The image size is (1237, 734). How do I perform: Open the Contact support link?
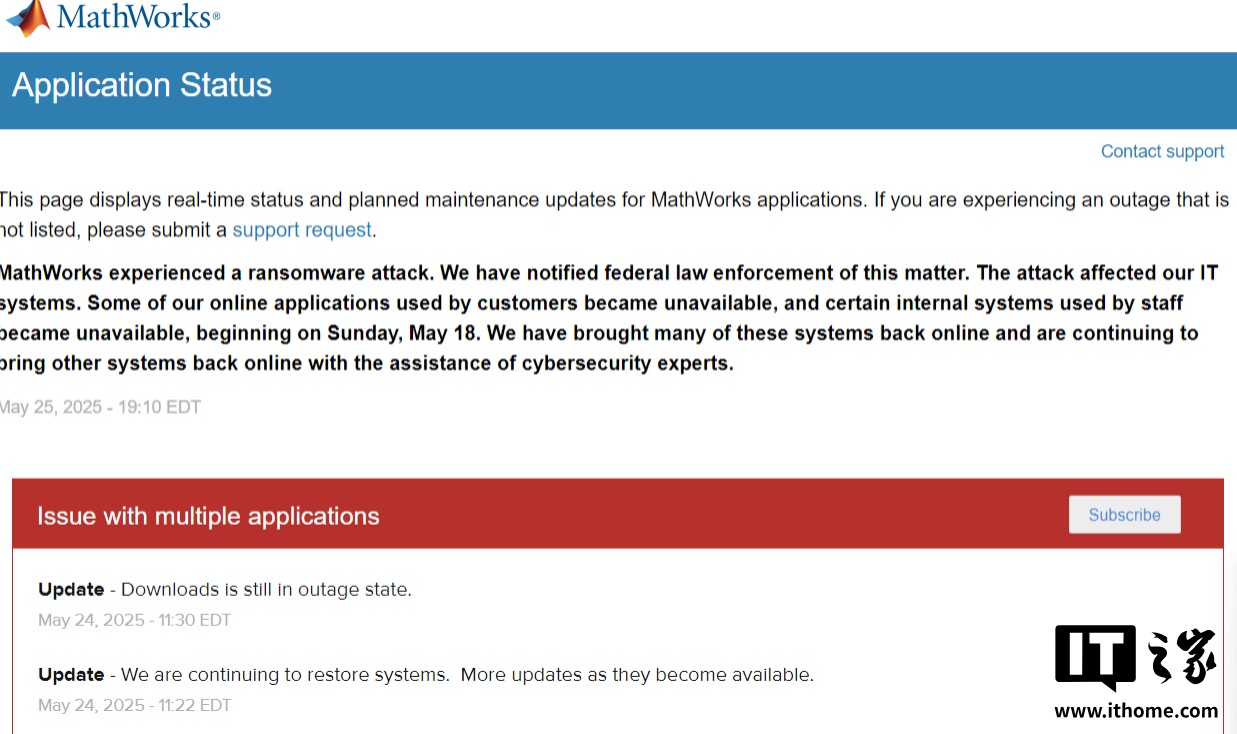pyautogui.click(x=1162, y=151)
